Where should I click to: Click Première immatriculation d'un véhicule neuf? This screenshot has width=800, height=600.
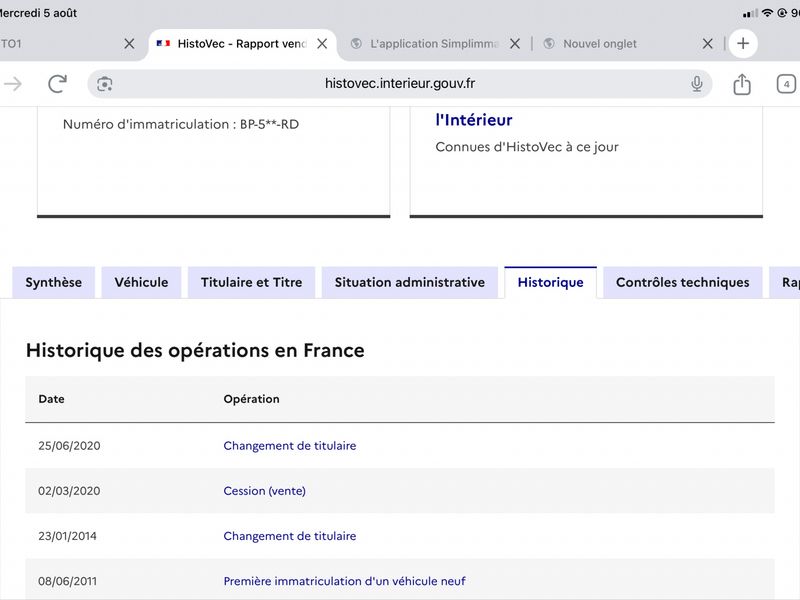coord(344,581)
